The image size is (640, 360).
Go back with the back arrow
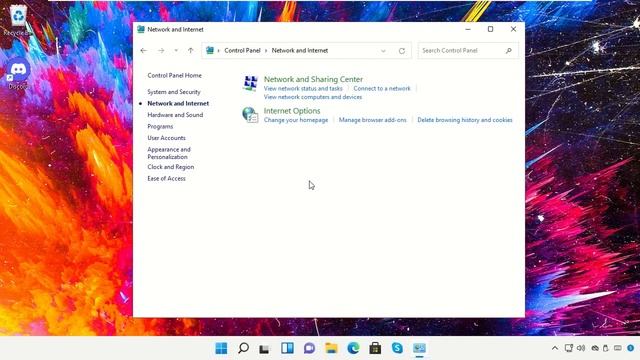(x=144, y=51)
